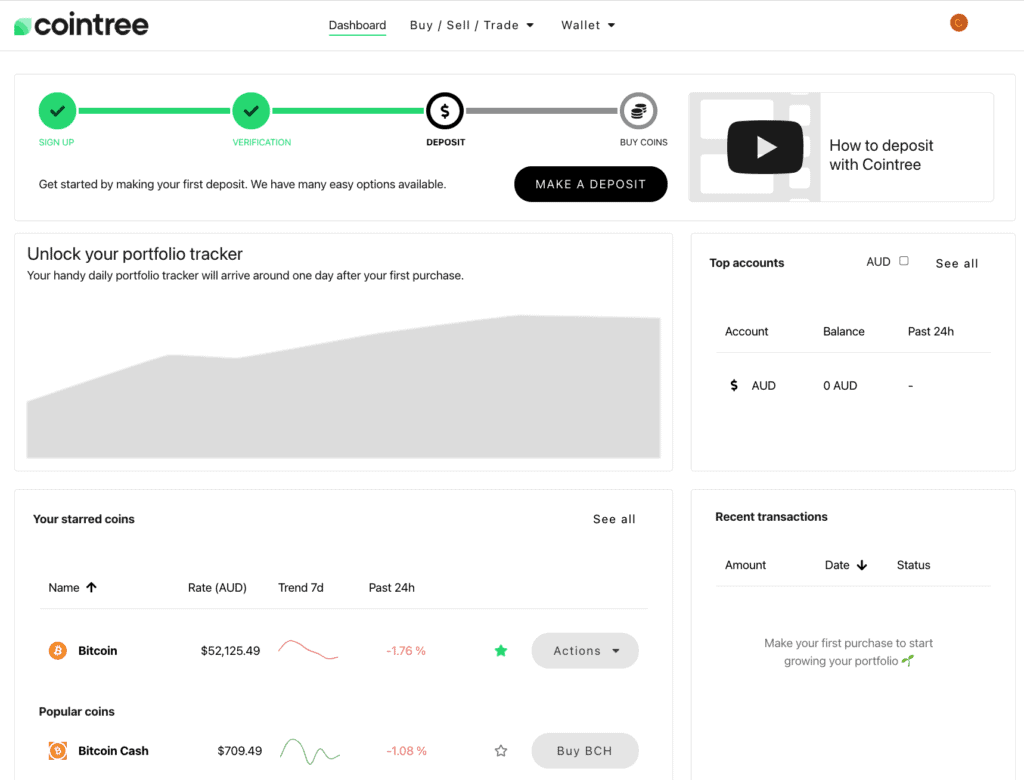The width and height of the screenshot is (1024, 780).
Task: Click the Status column header
Action: click(913, 565)
